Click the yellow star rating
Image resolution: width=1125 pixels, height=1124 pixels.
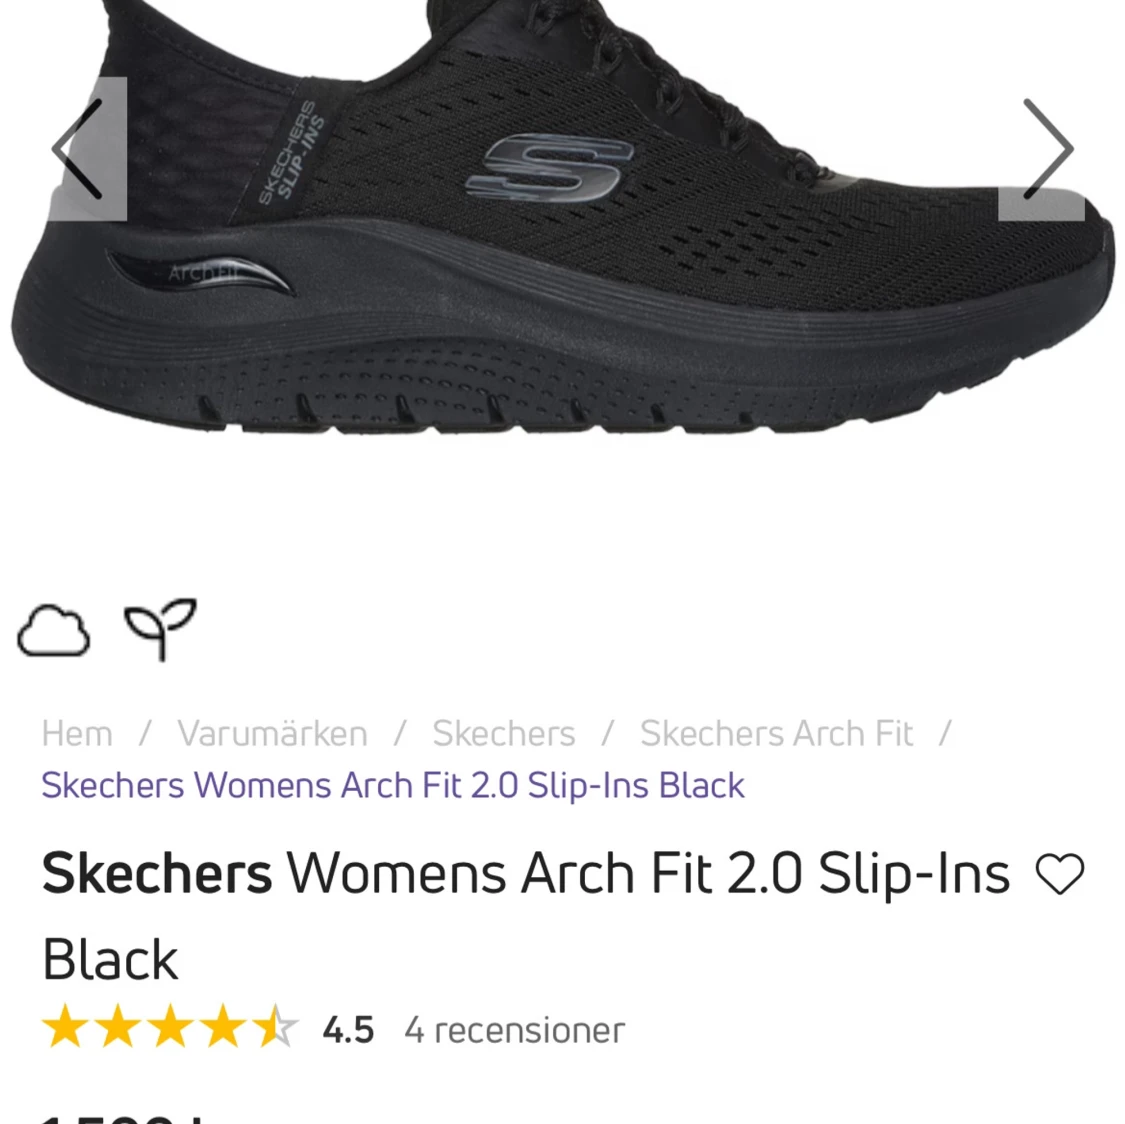tap(170, 1027)
